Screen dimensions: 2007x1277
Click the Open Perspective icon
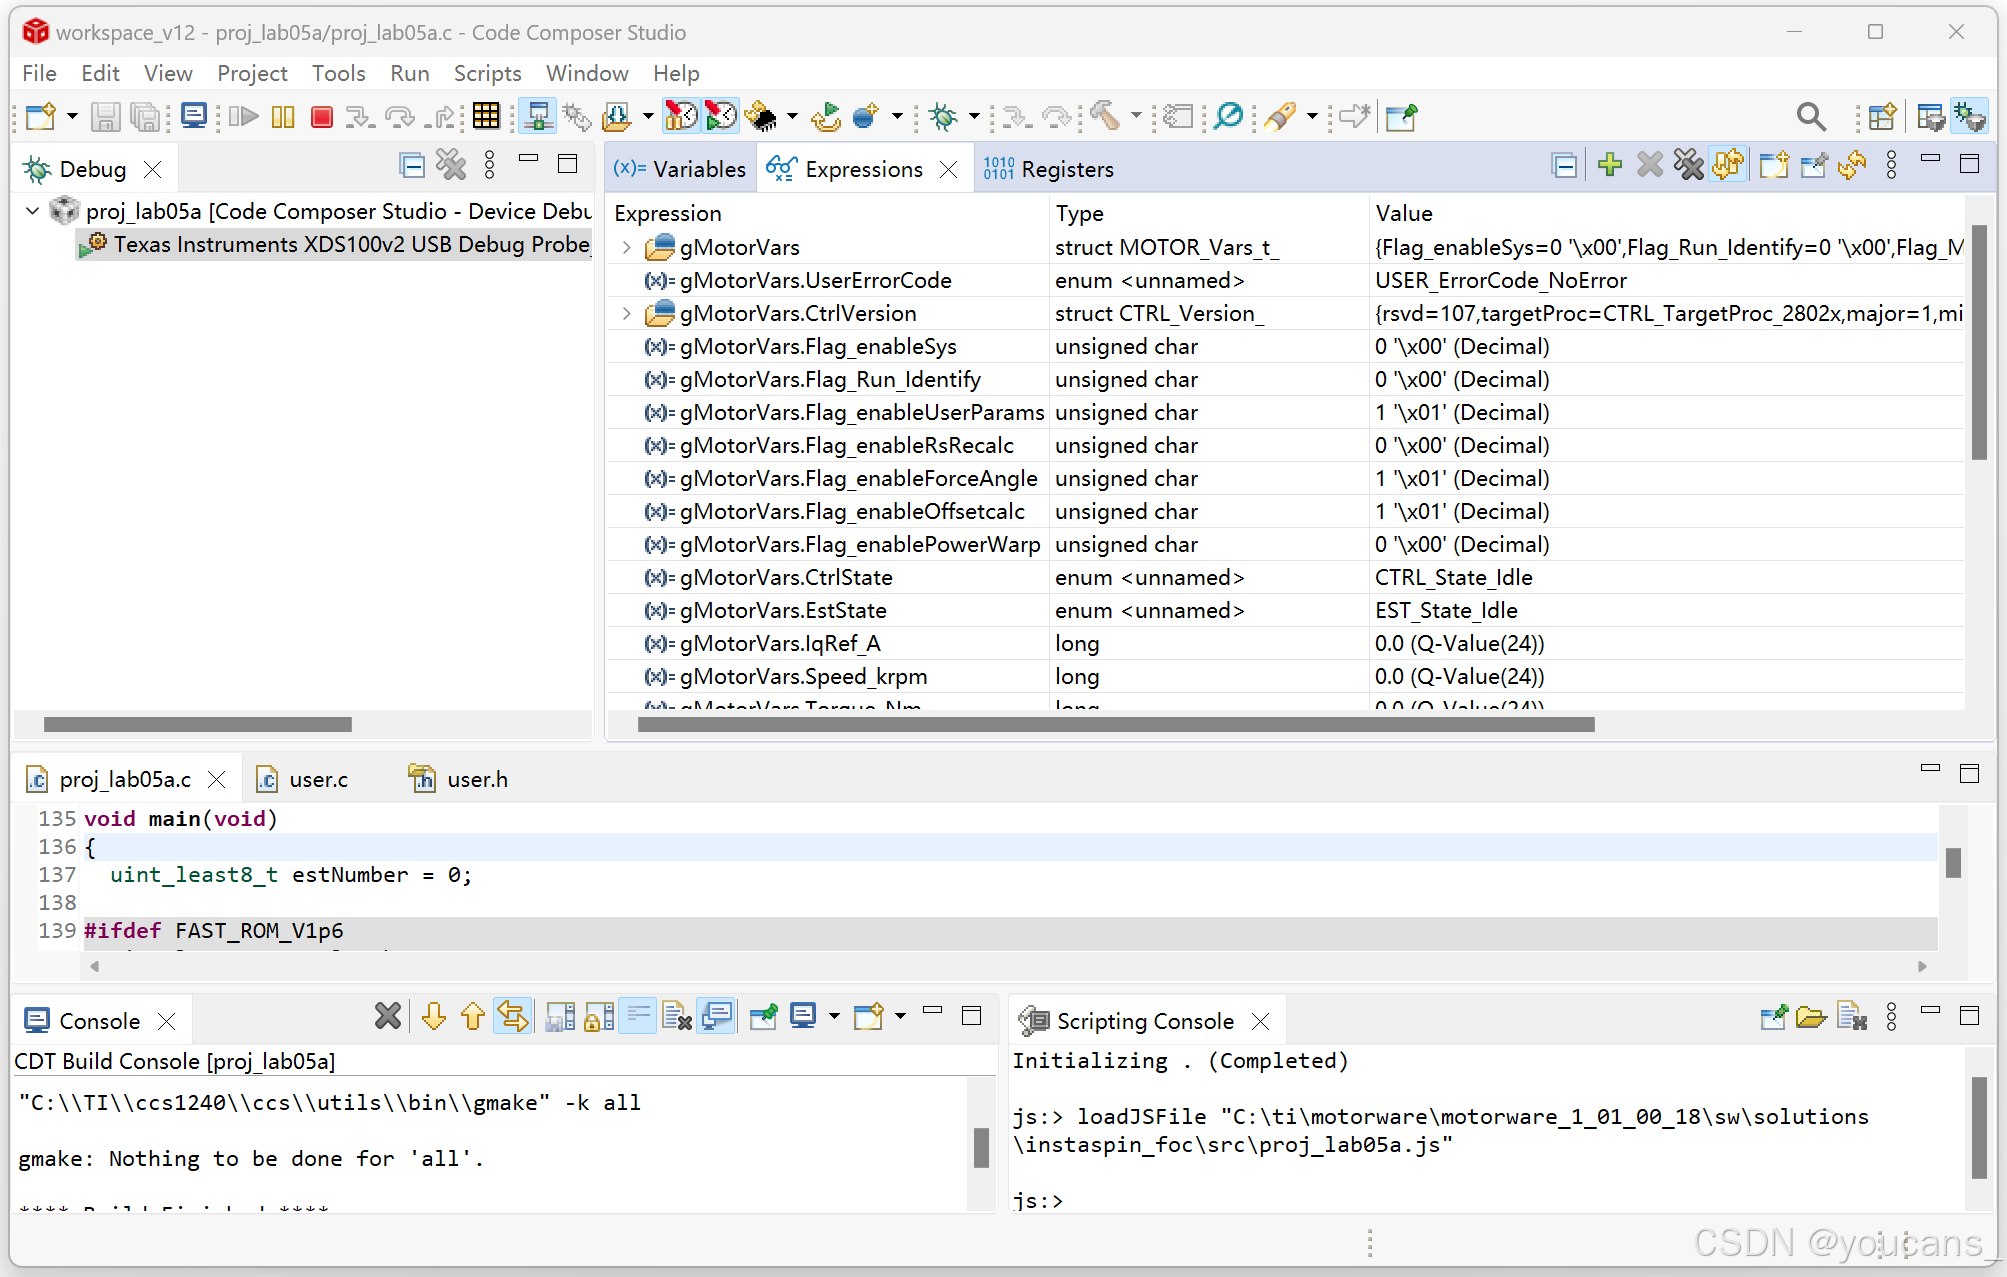1882,117
